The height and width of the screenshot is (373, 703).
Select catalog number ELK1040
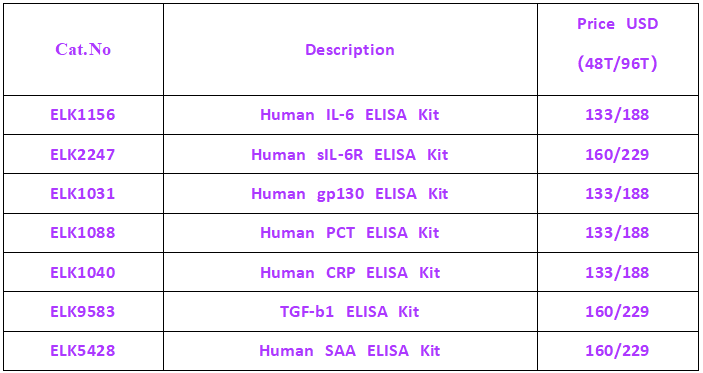pos(82,272)
